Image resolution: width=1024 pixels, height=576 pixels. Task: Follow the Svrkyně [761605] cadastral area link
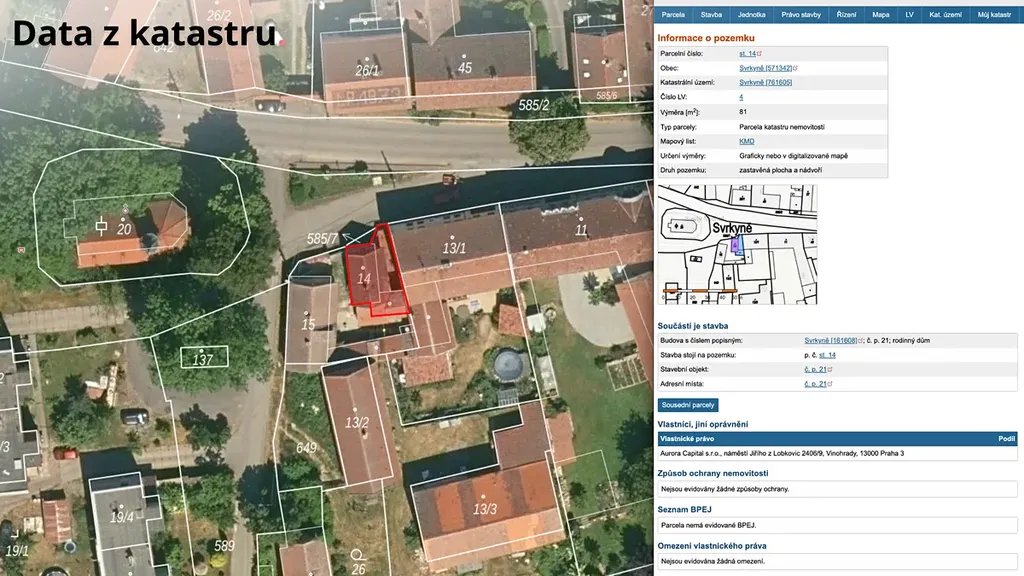pos(765,82)
